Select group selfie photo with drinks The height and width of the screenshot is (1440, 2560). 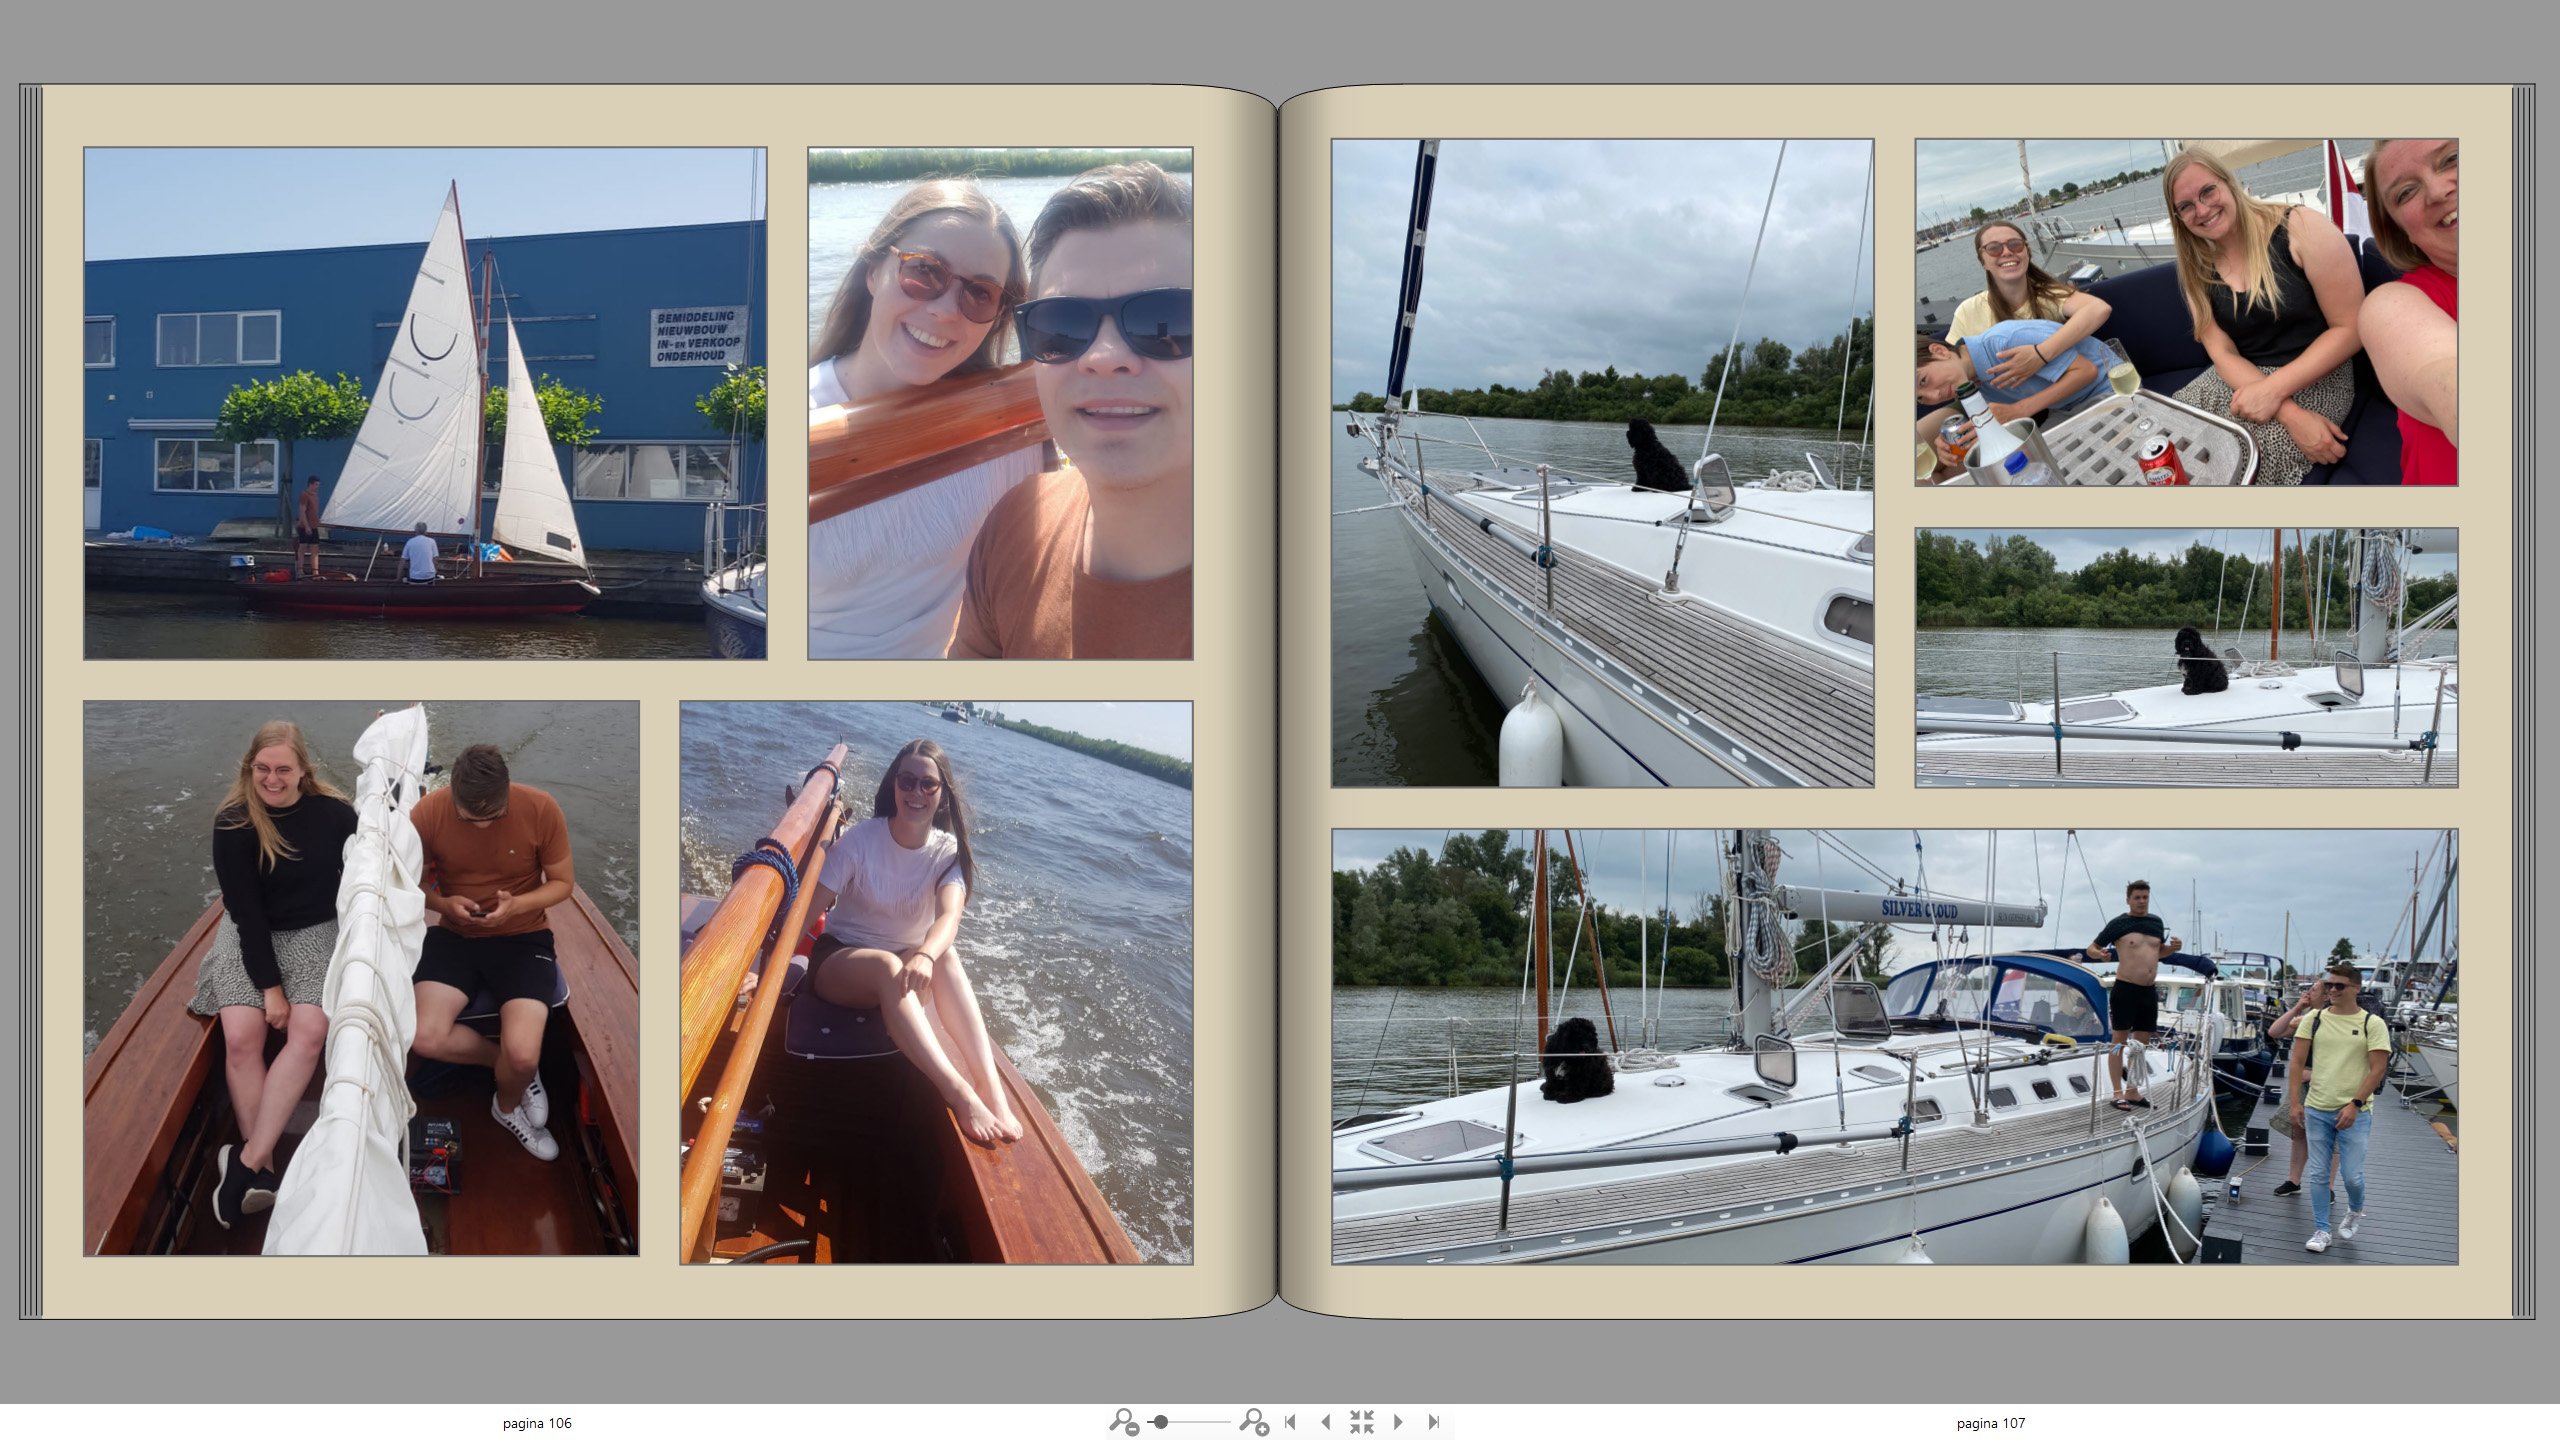pos(2186,312)
